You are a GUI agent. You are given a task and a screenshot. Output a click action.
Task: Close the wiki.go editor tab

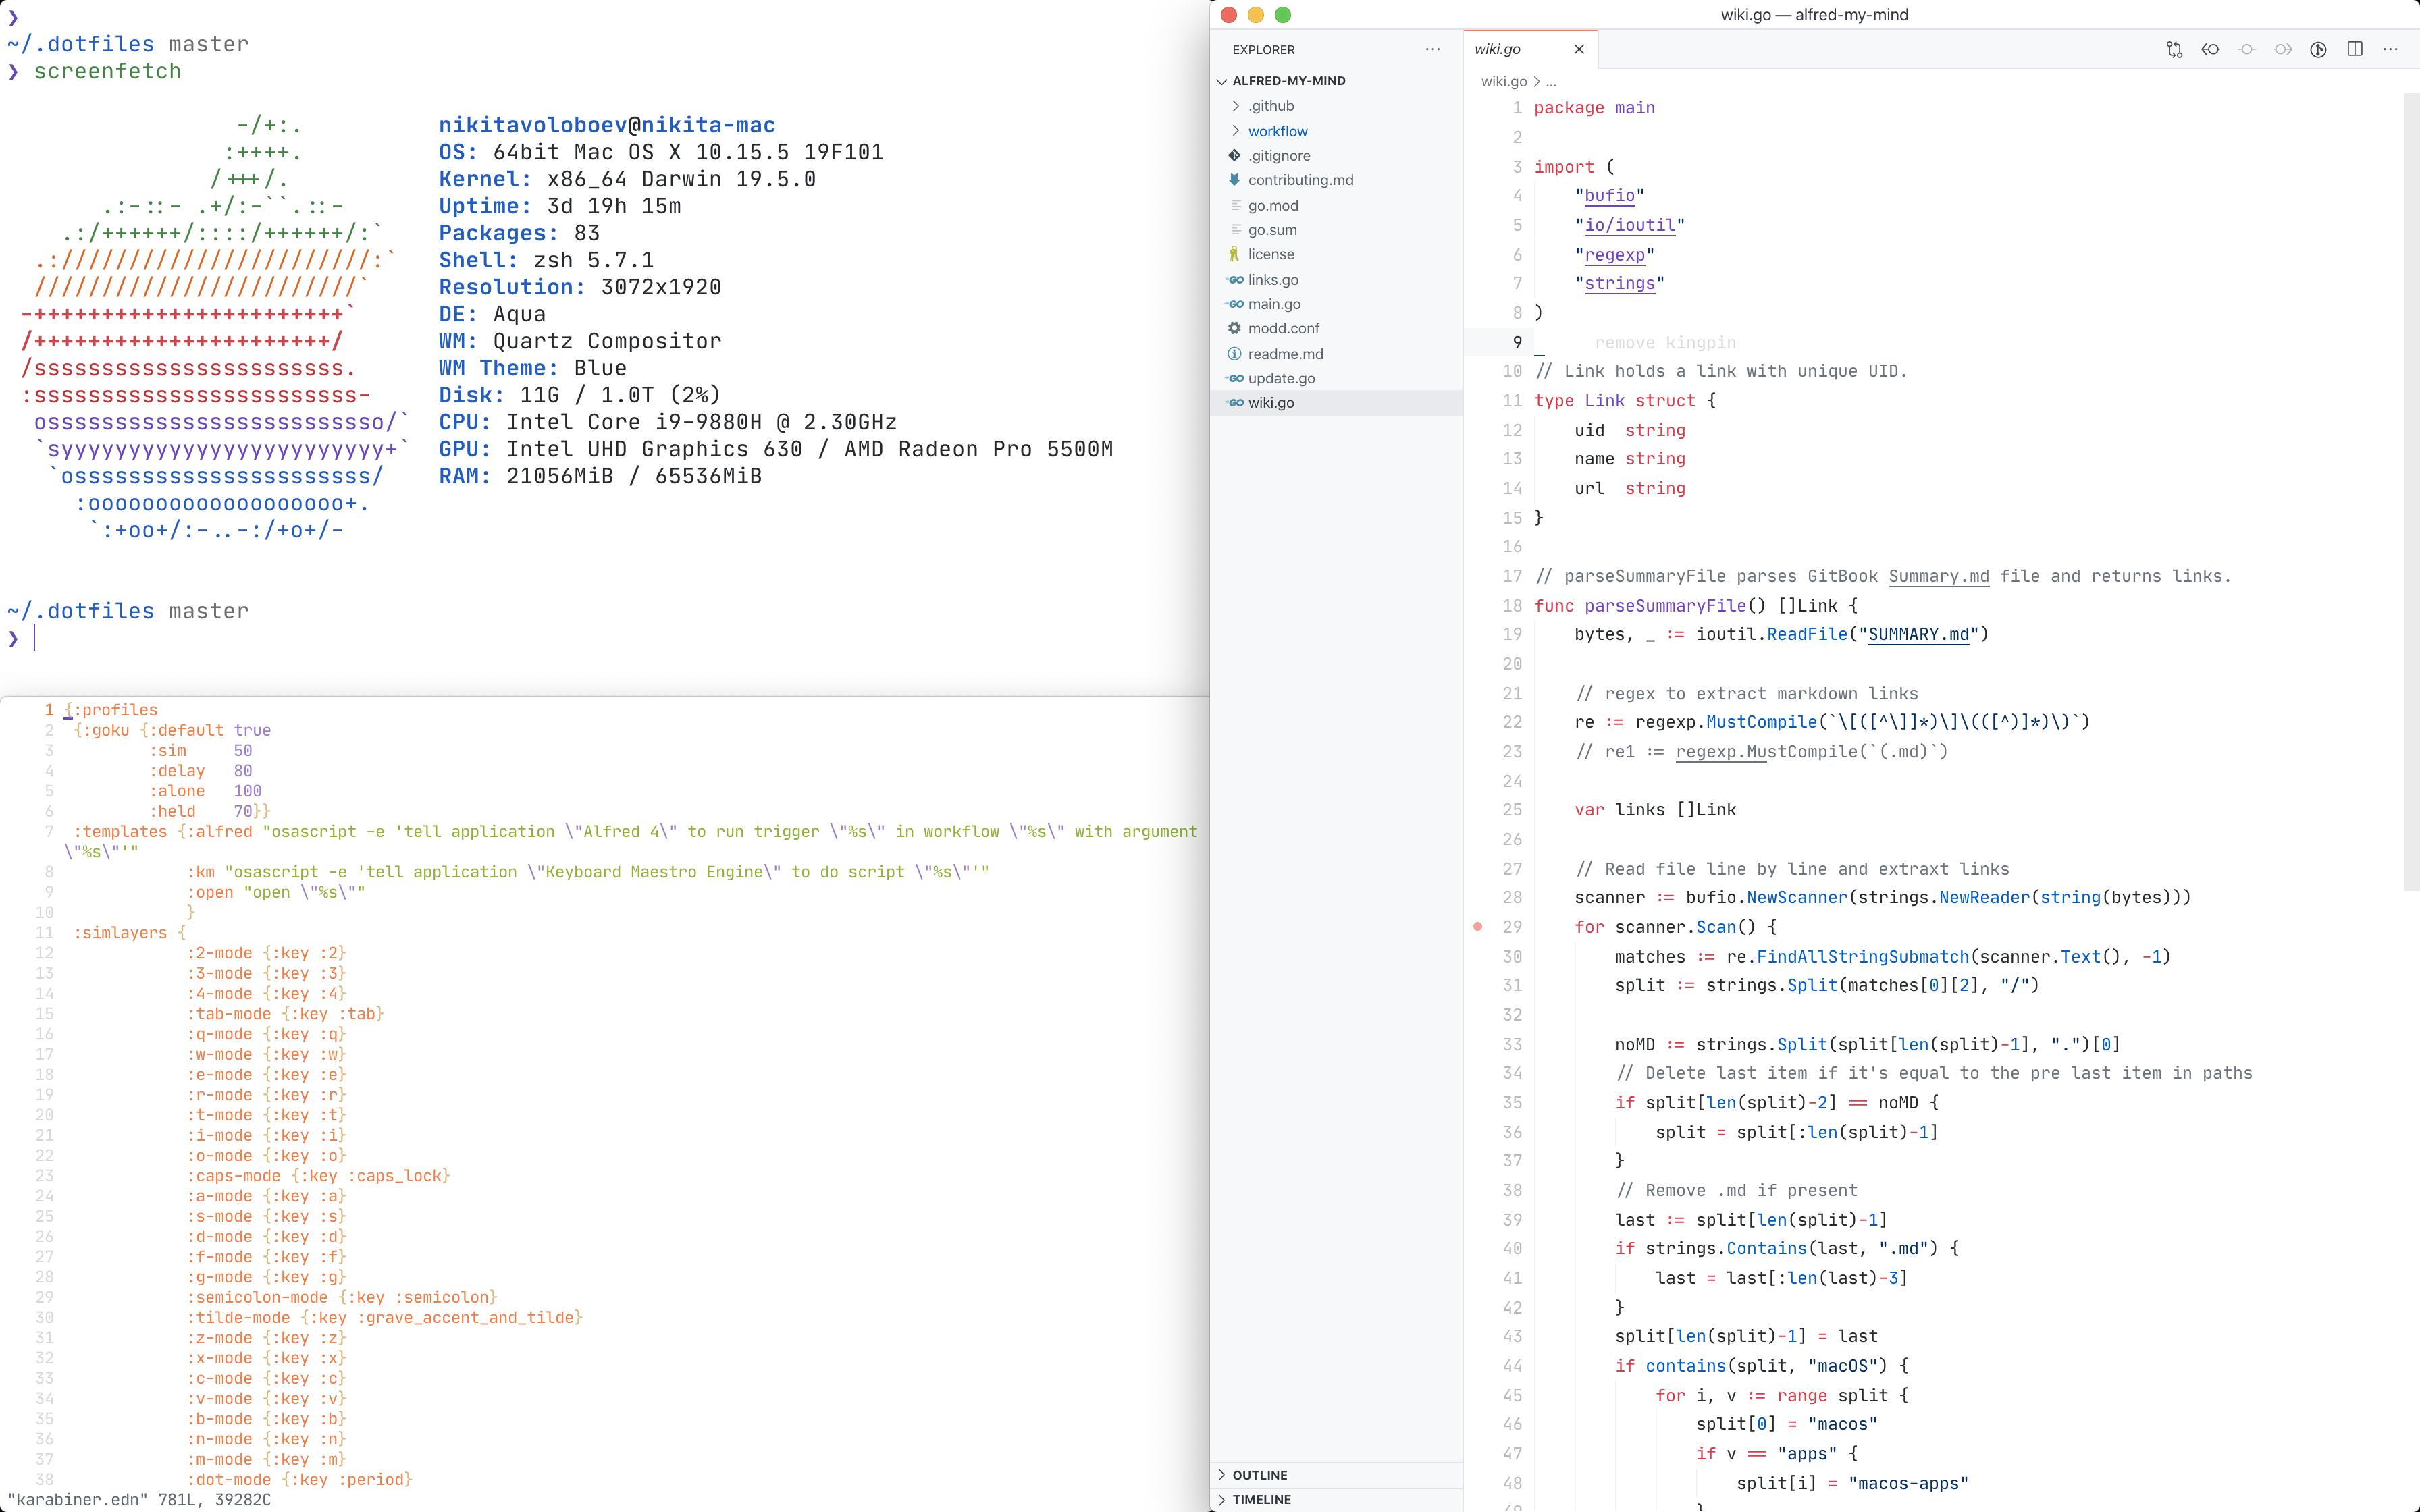[1579, 49]
